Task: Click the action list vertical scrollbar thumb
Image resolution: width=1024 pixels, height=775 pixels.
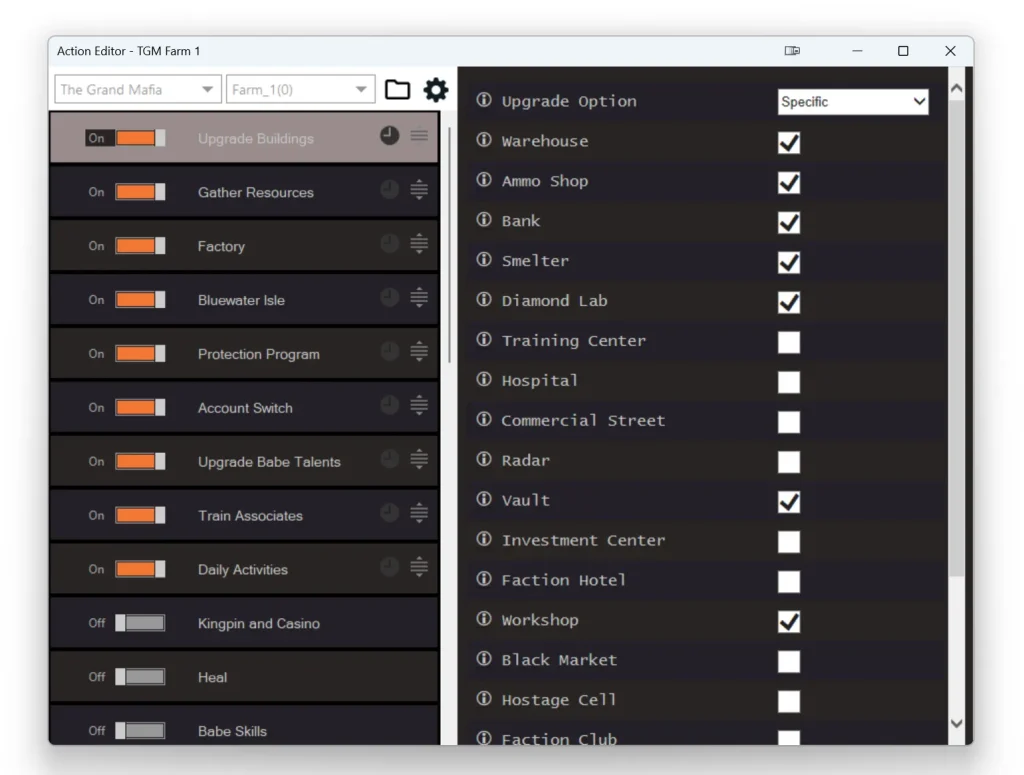Action: [450, 245]
